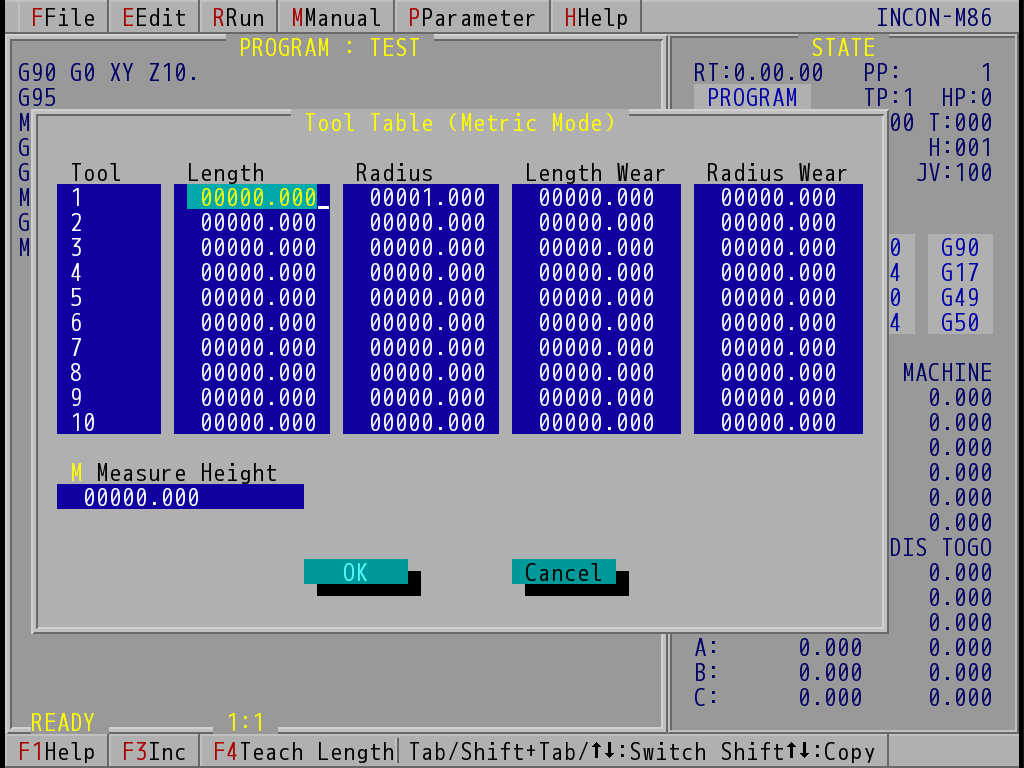The image size is (1024, 768).
Task: Select Length Wear field for tool 9
Action: (596, 397)
